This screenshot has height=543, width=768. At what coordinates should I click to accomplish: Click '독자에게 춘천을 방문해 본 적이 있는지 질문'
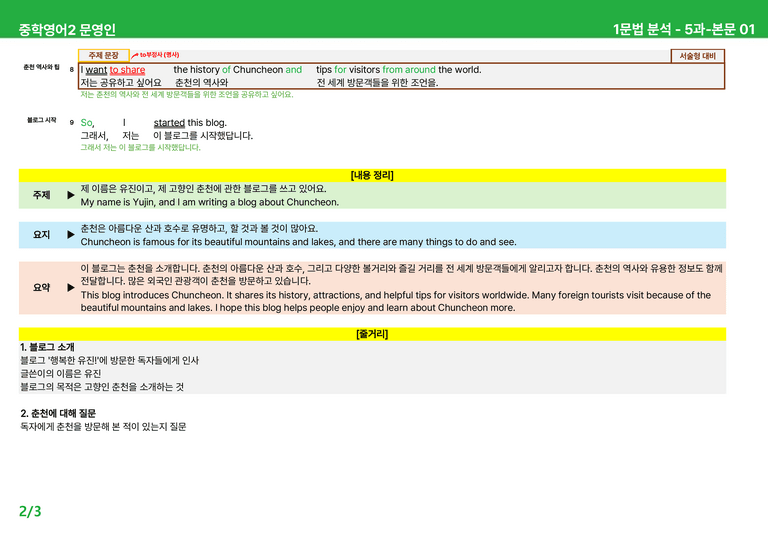(x=103, y=426)
